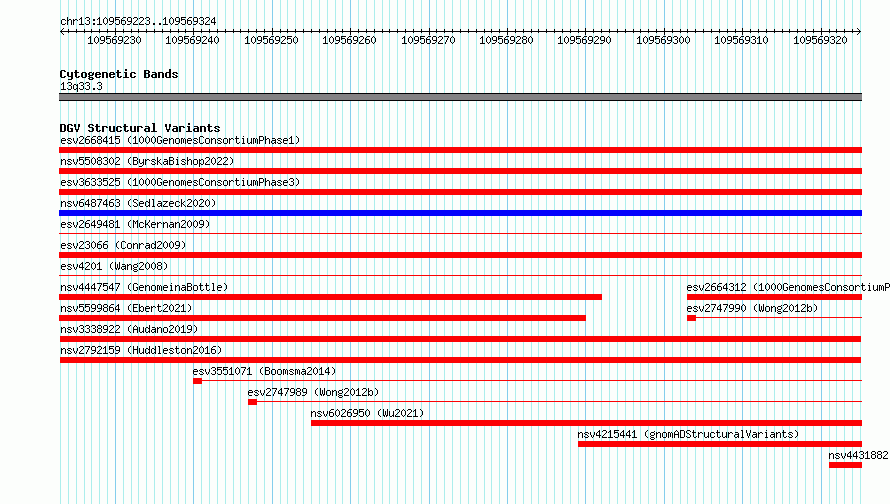Click ruler position 109569300

click(x=663, y=40)
